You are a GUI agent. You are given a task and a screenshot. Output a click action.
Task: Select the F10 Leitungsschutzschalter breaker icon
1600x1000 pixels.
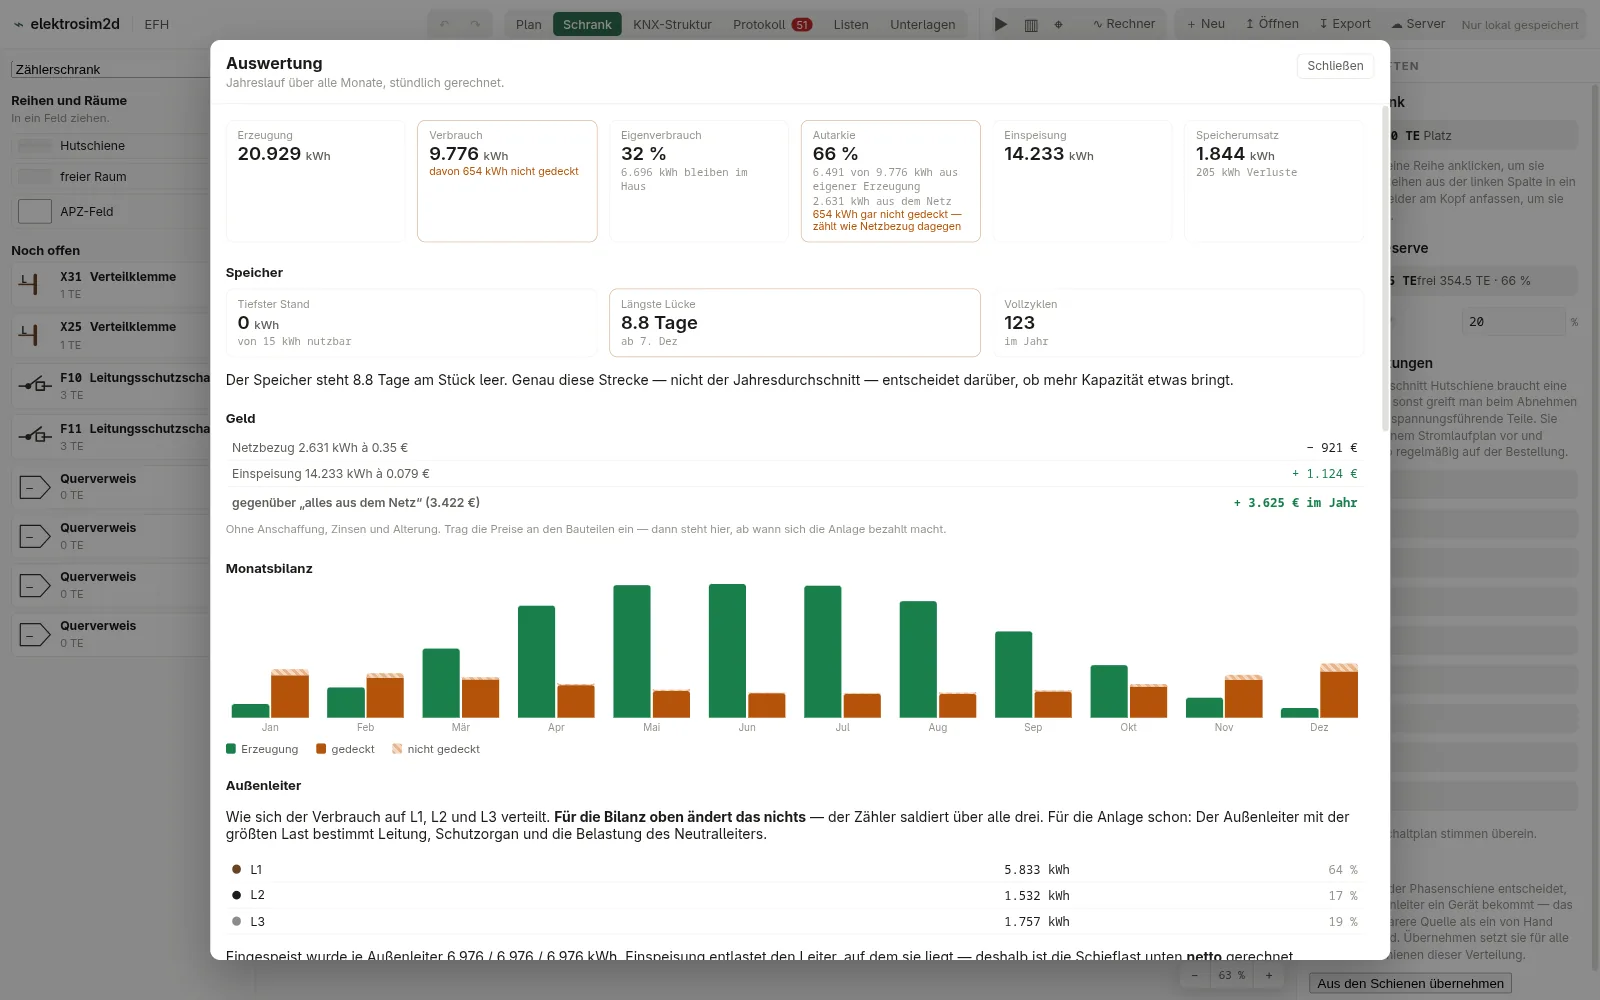(x=35, y=385)
